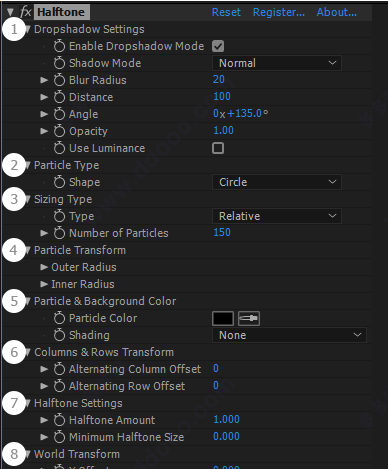
Task: Open the About... link
Action: pos(337,12)
